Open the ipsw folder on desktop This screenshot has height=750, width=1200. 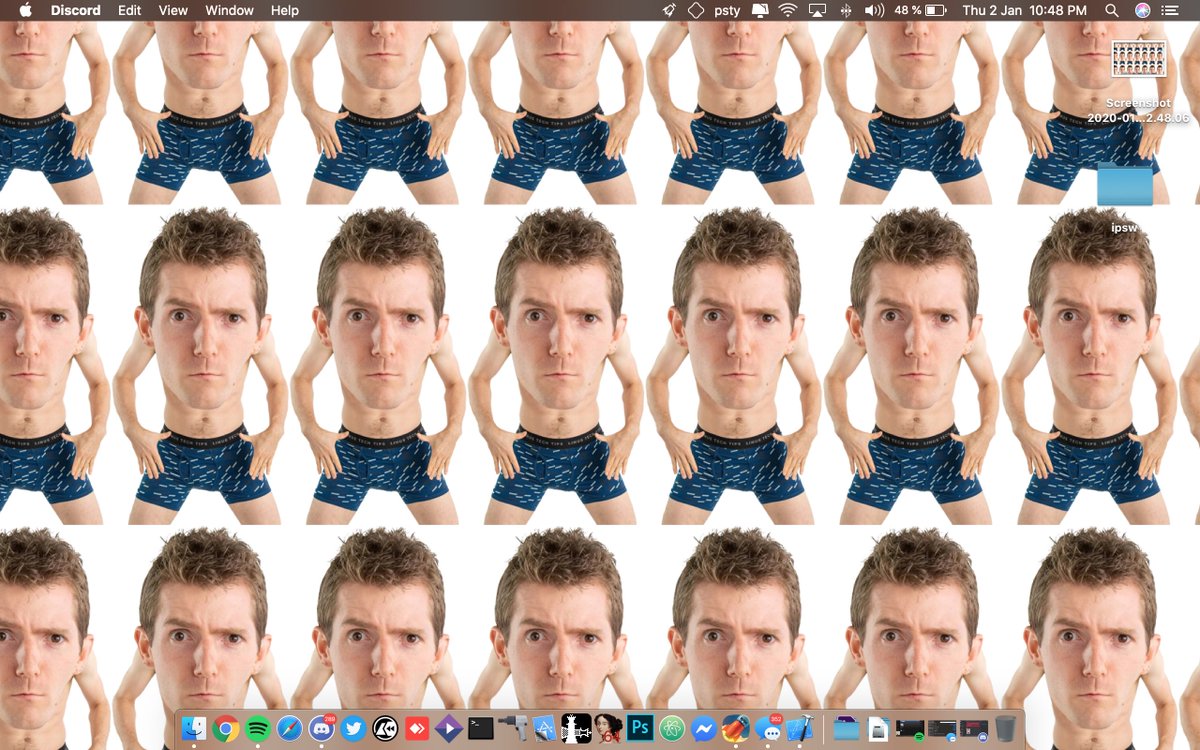pyautogui.click(x=1125, y=197)
